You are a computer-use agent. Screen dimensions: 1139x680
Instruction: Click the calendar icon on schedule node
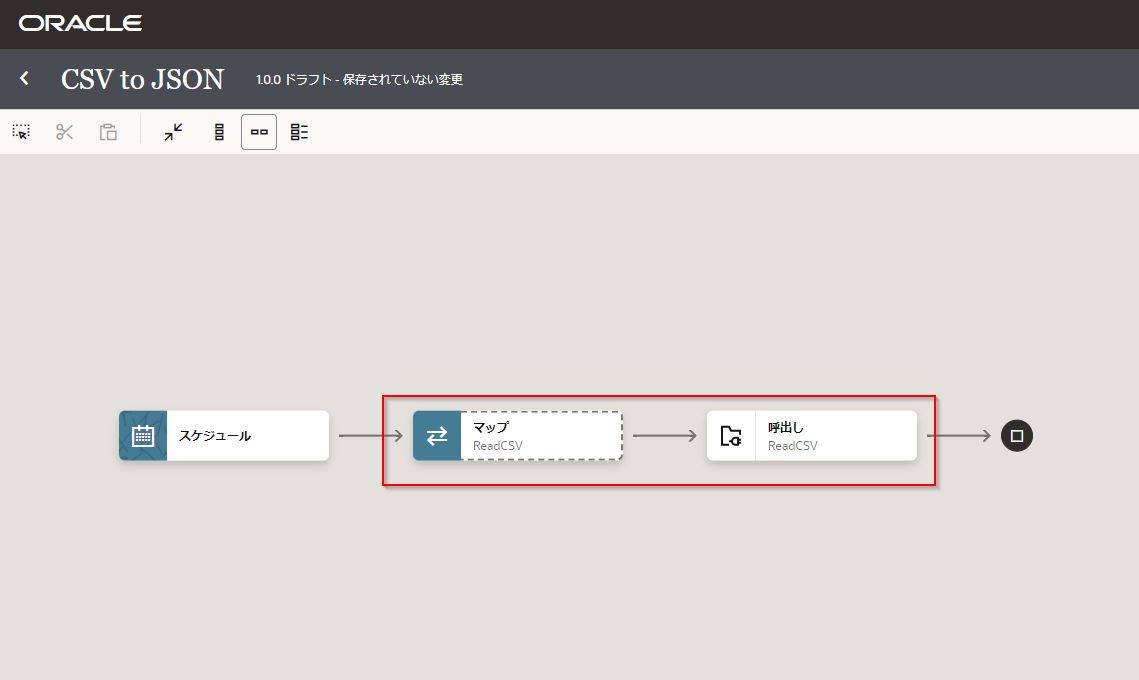143,436
